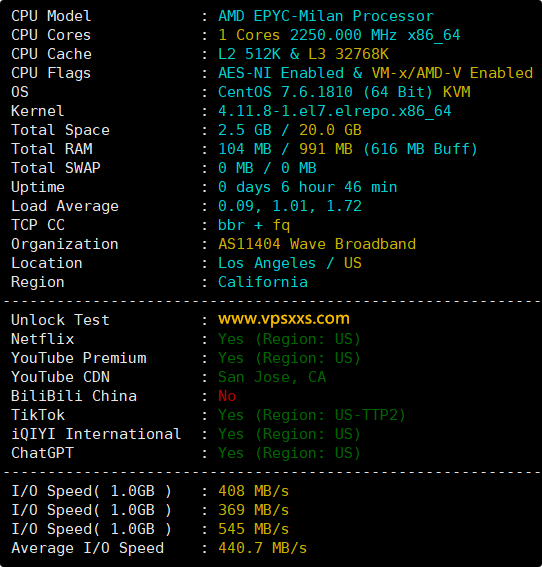Click the 'Netflix' row label
542x567 pixels.
tap(43, 339)
